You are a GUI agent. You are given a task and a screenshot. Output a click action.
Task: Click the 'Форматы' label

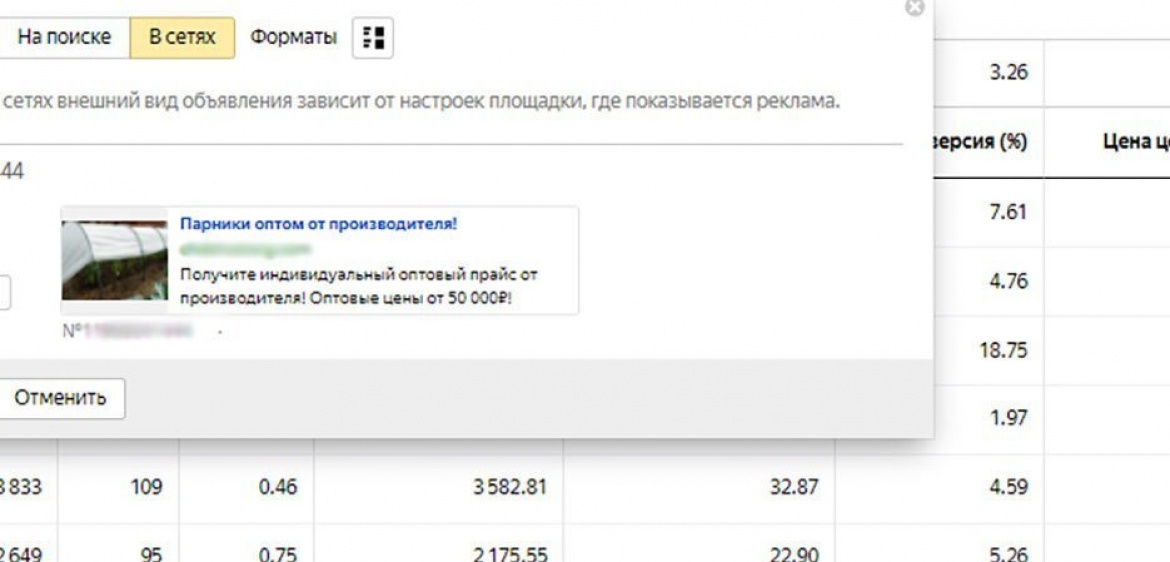(293, 37)
